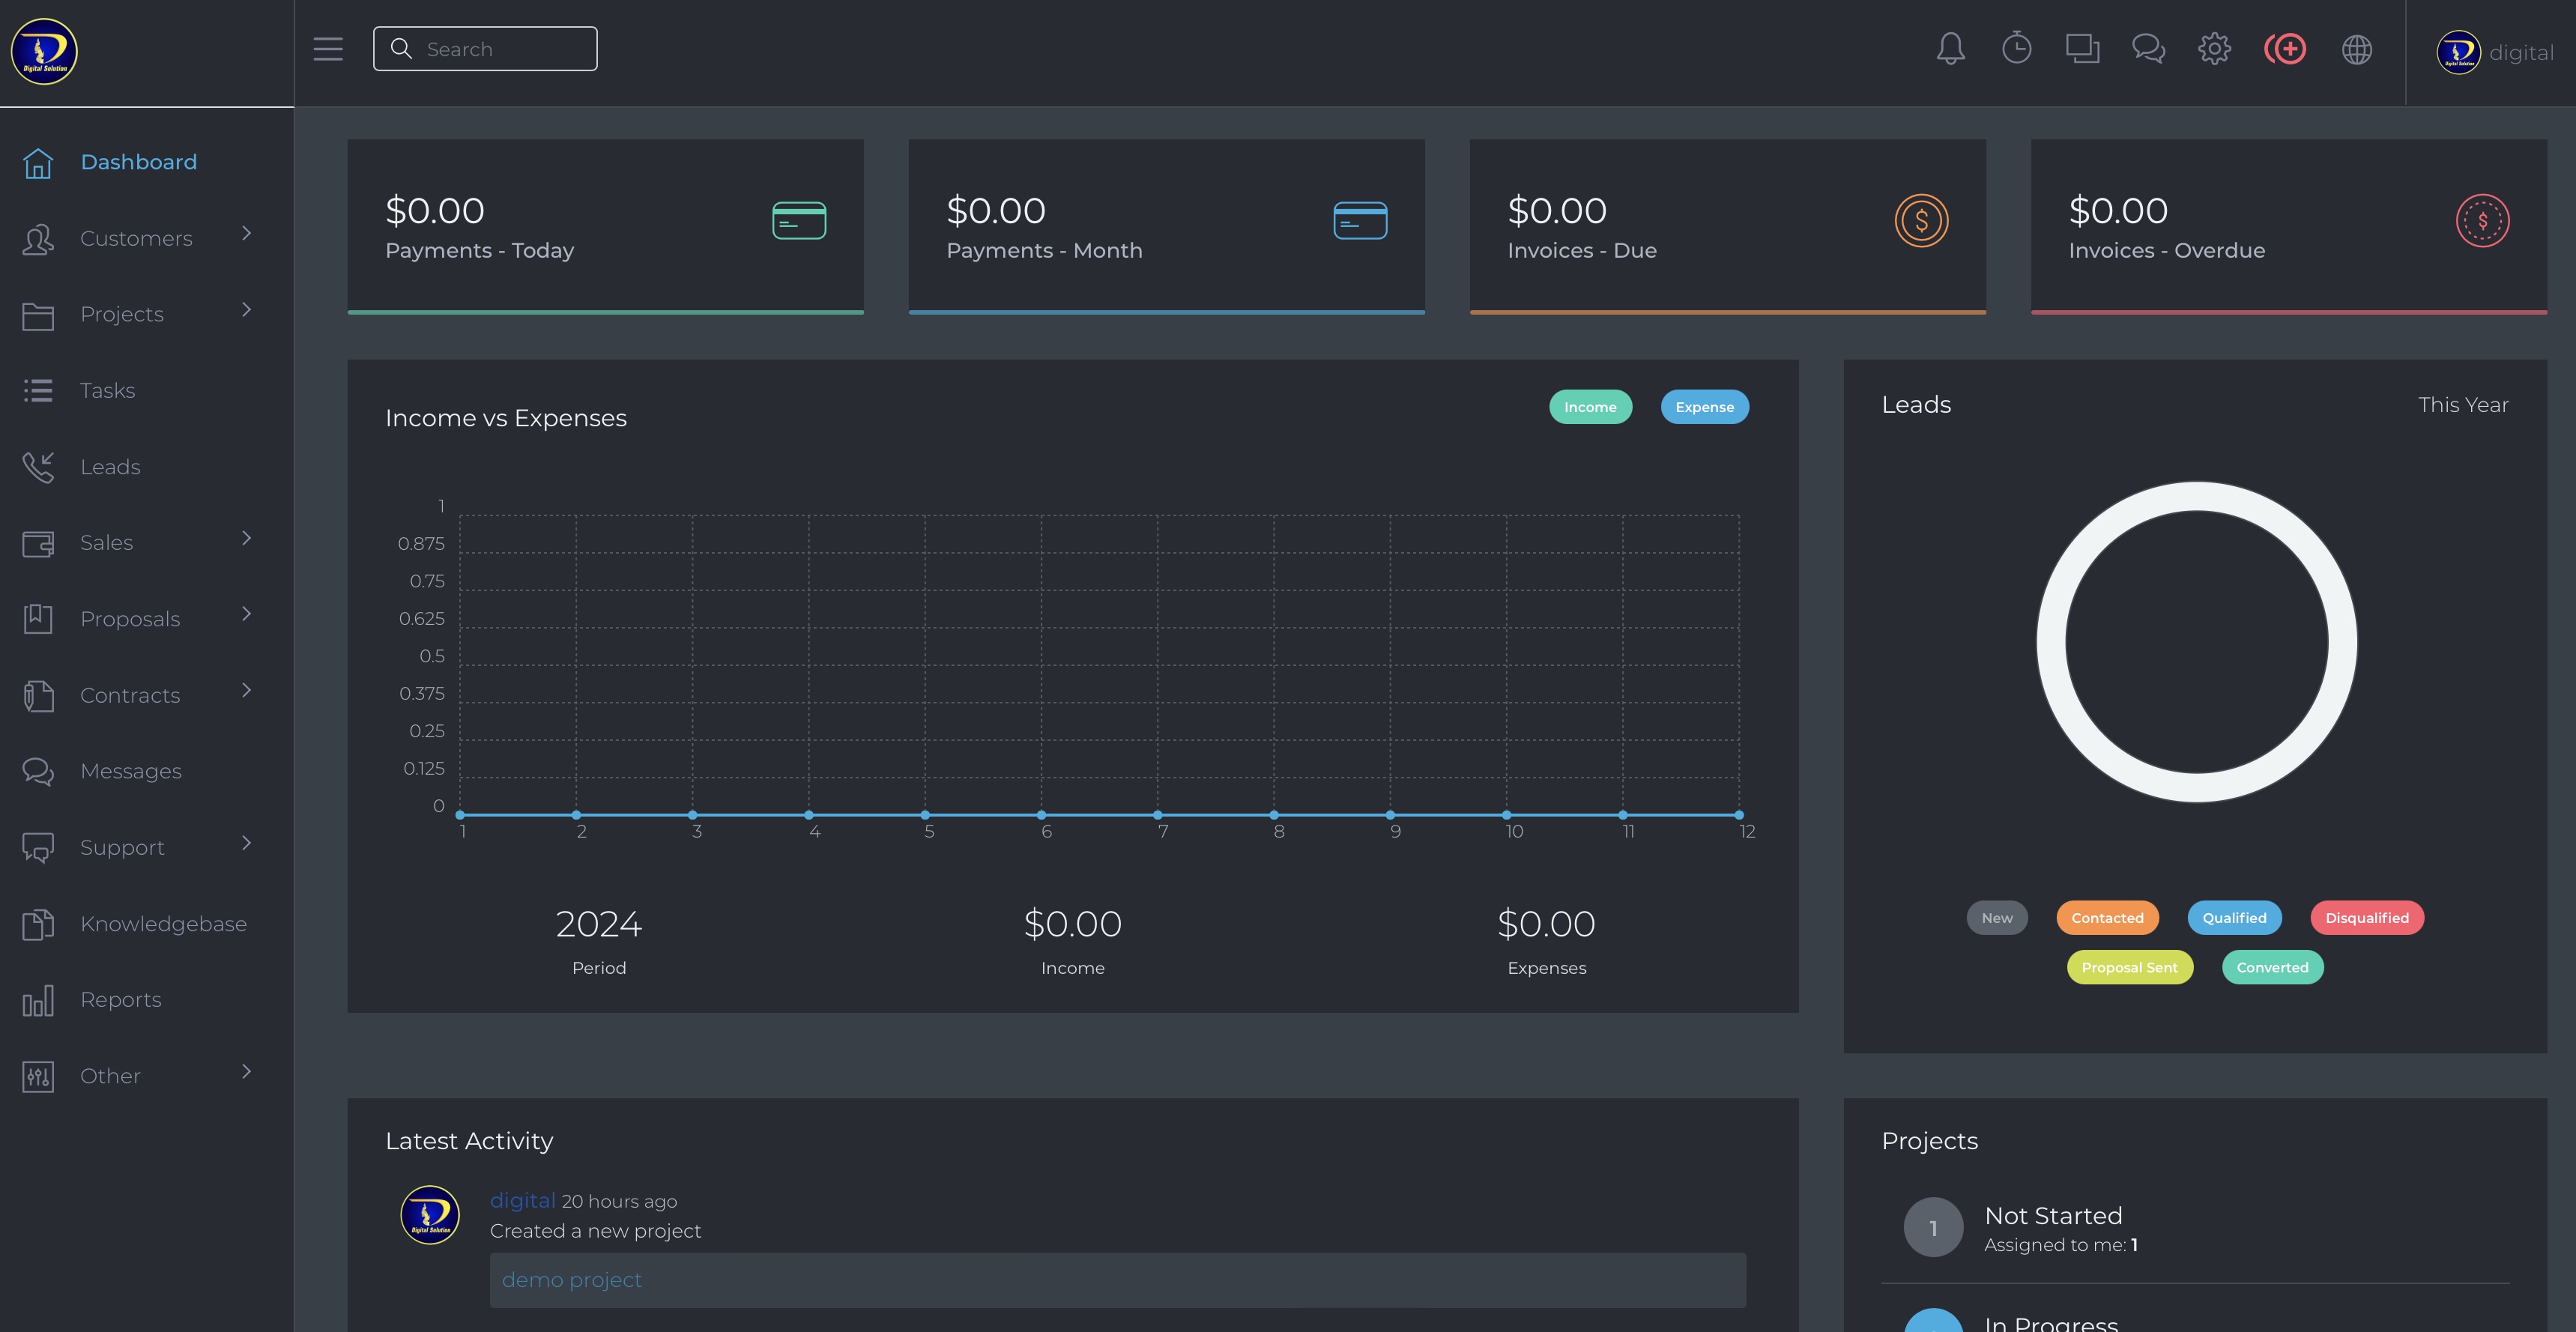Open the Tasks sidebar item

pos(107,390)
